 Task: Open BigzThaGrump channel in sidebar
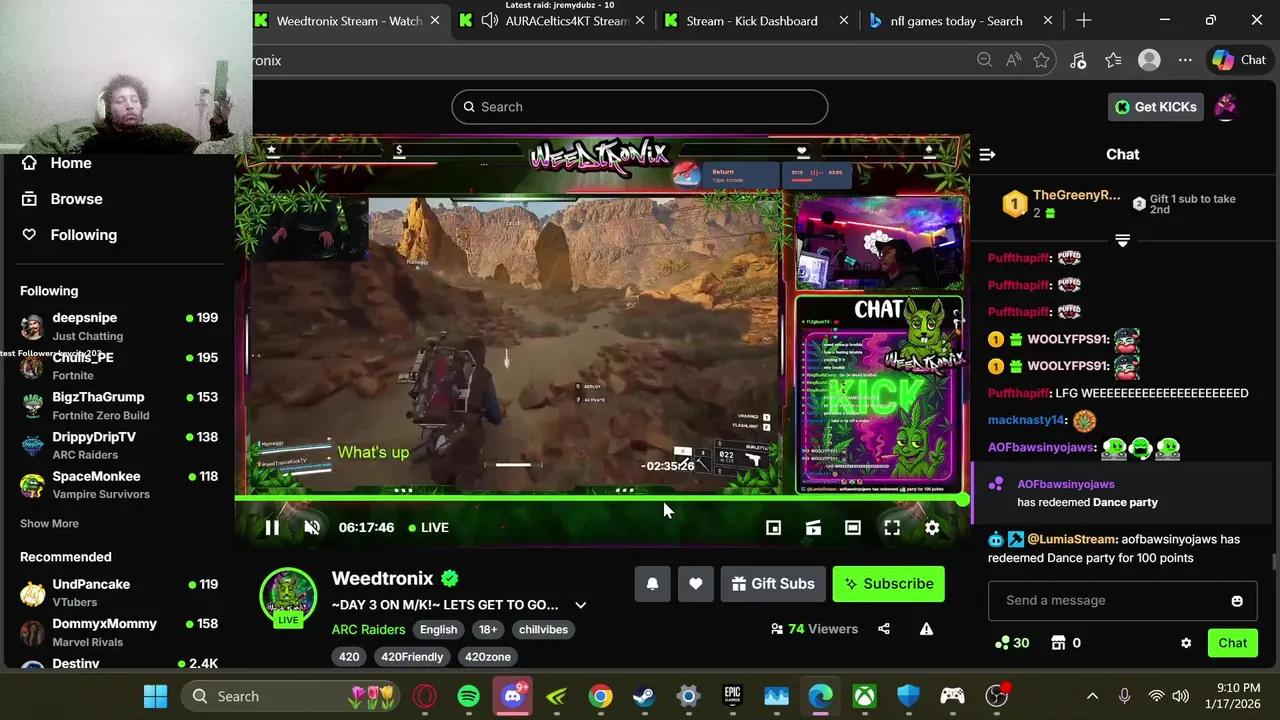[x=118, y=405]
